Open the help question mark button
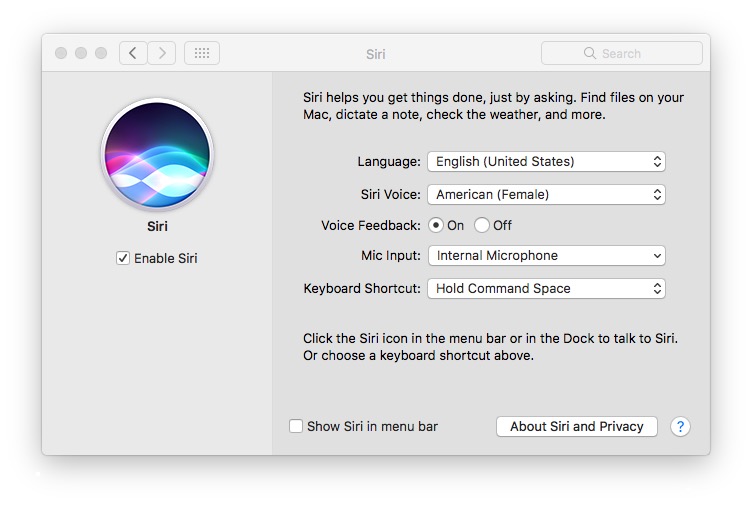This screenshot has width=752, height=505. pos(680,426)
